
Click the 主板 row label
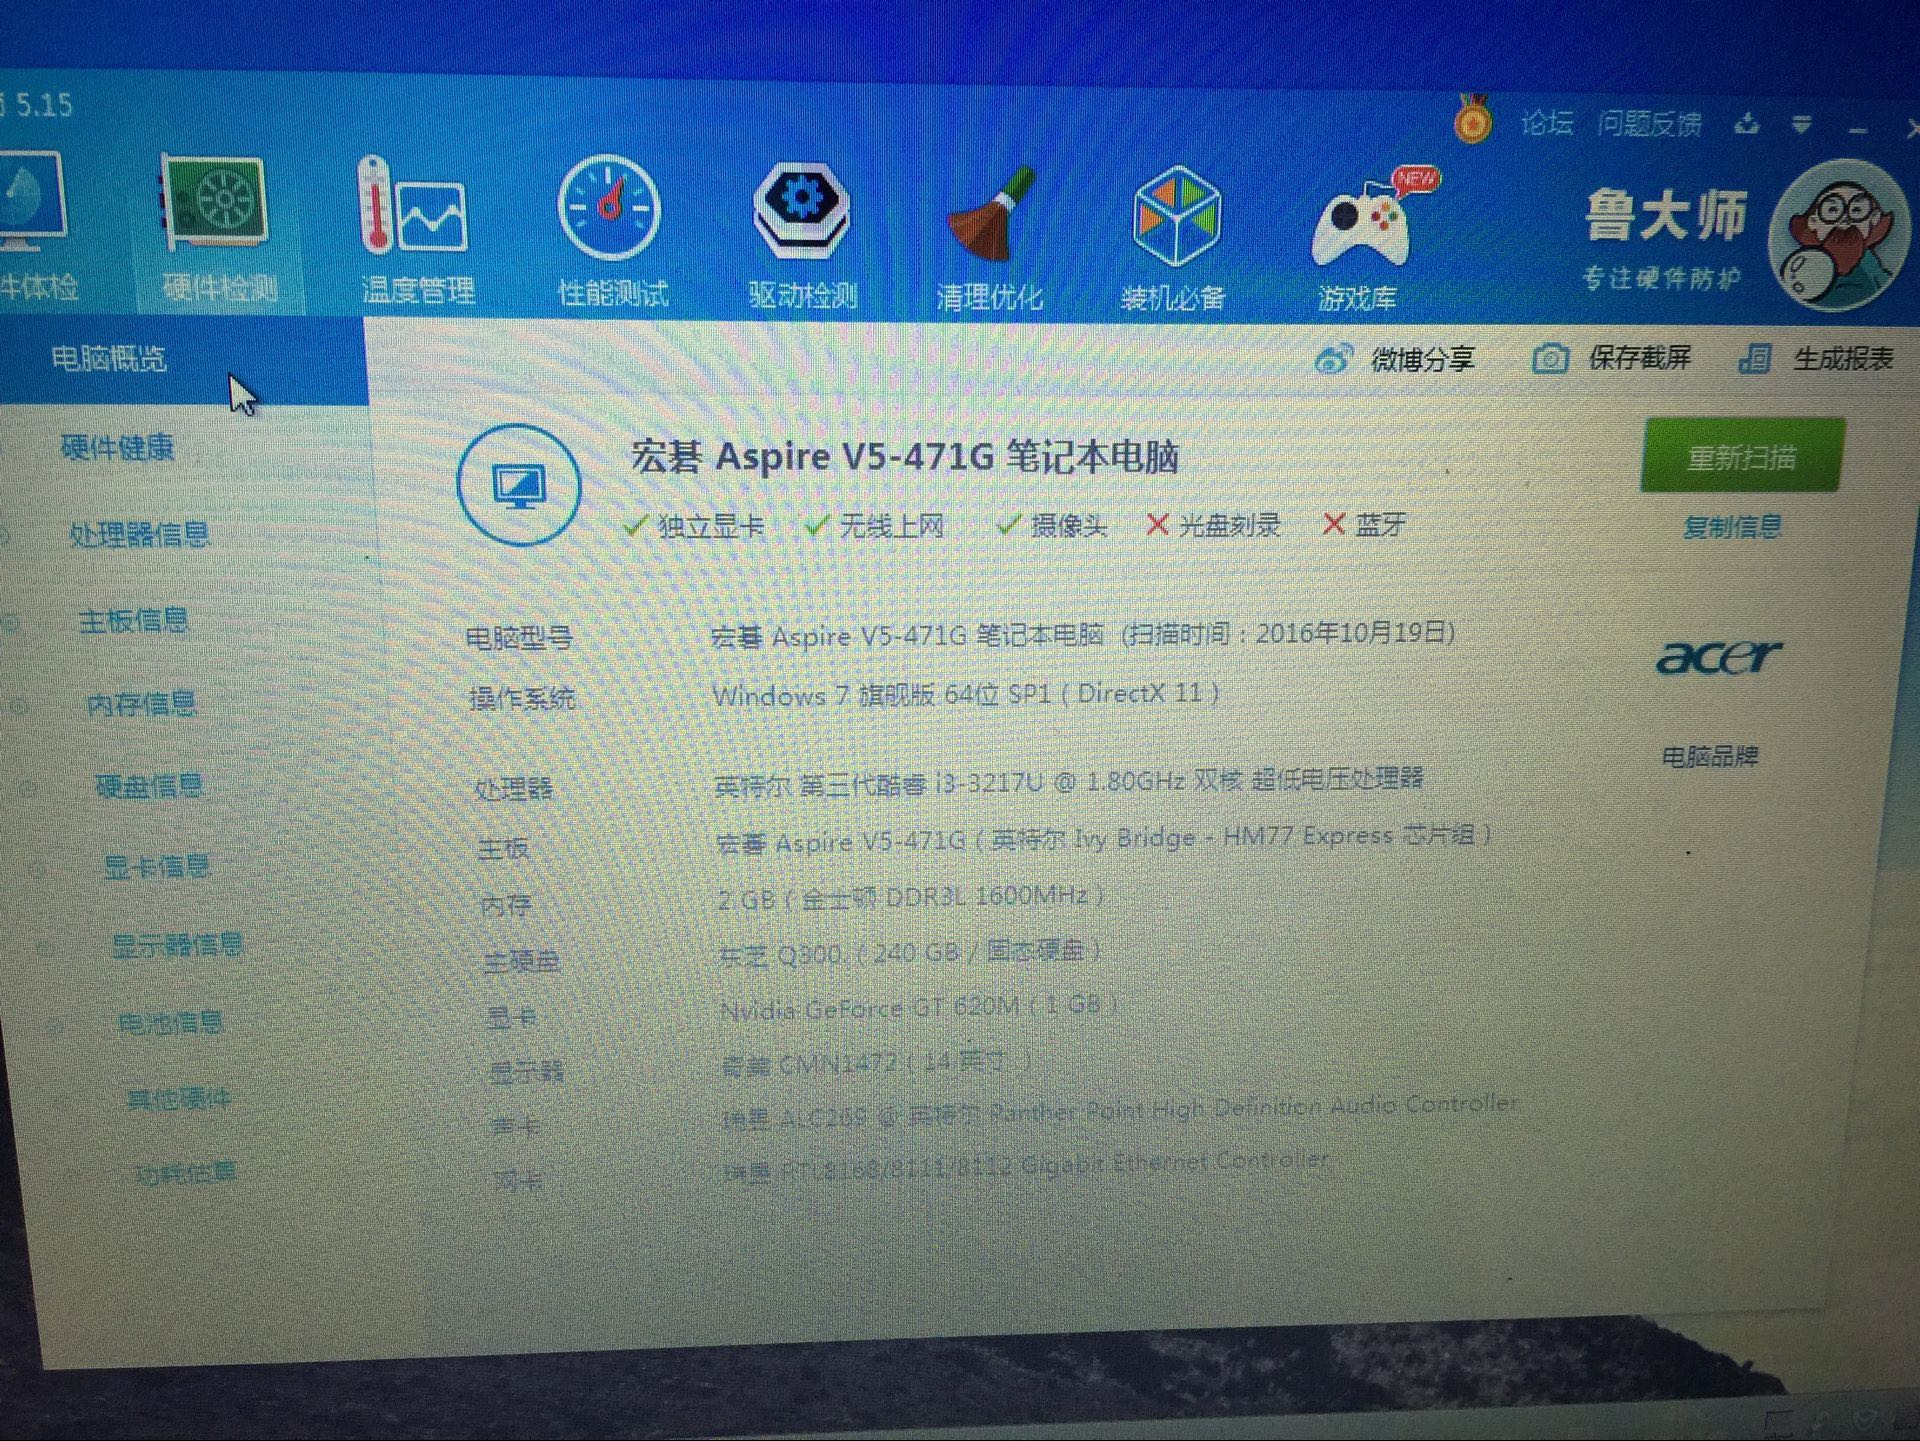(x=503, y=849)
